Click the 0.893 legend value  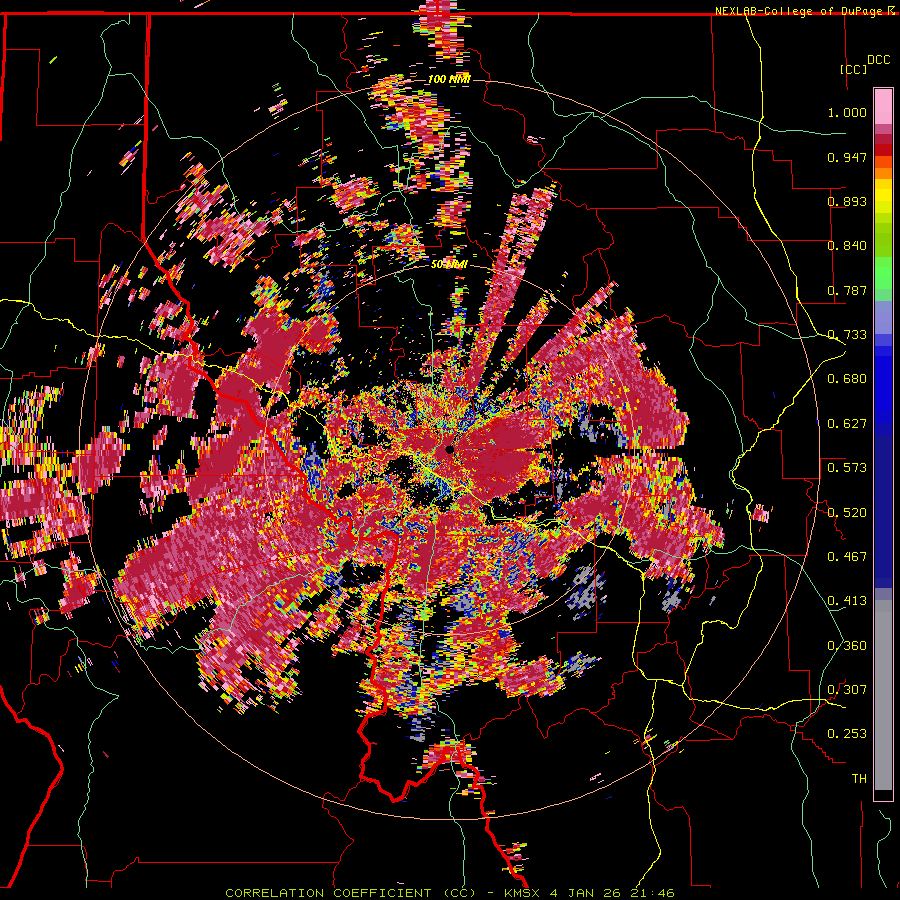pos(847,201)
